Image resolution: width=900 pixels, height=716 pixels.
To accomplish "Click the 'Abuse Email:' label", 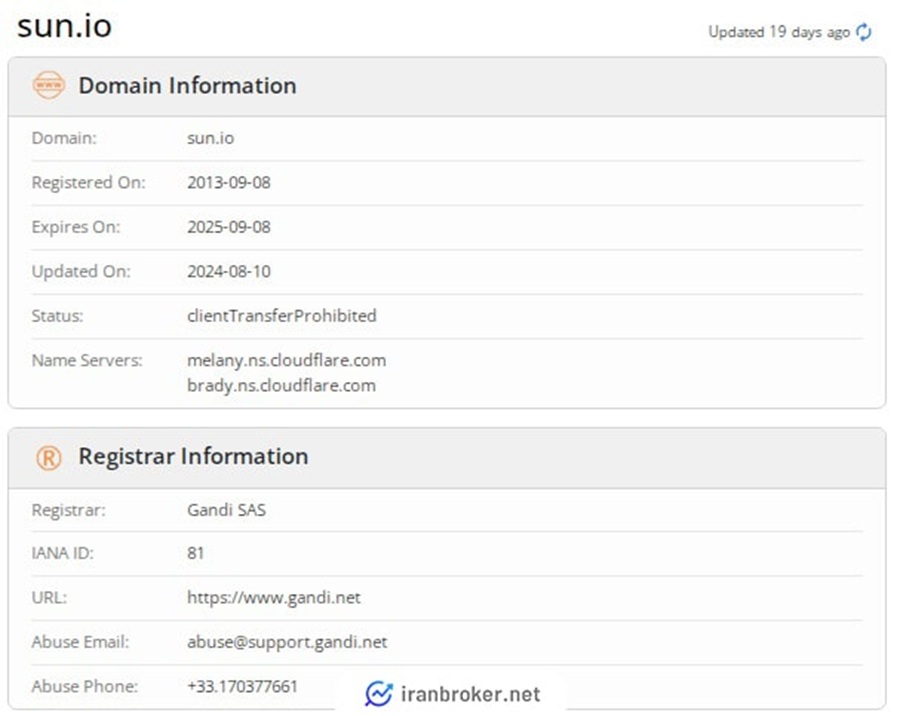I will click(x=80, y=642).
